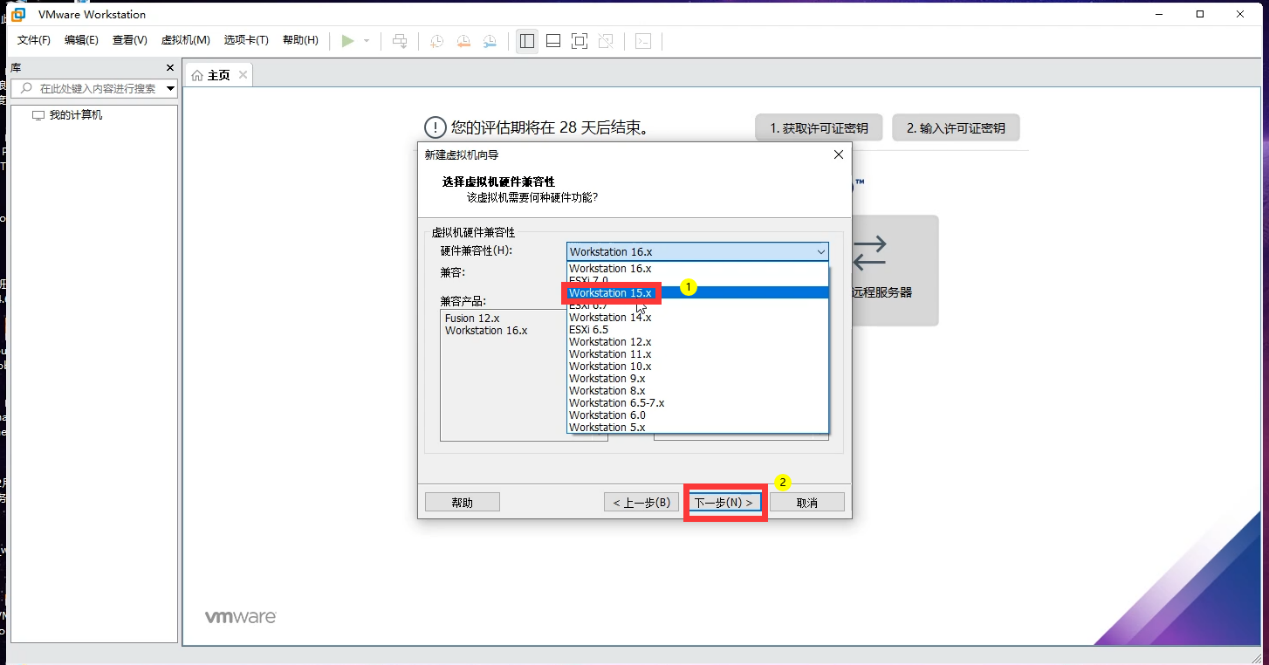Click the VMware Workstation title bar icon
1269x665 pixels.
pos(19,14)
